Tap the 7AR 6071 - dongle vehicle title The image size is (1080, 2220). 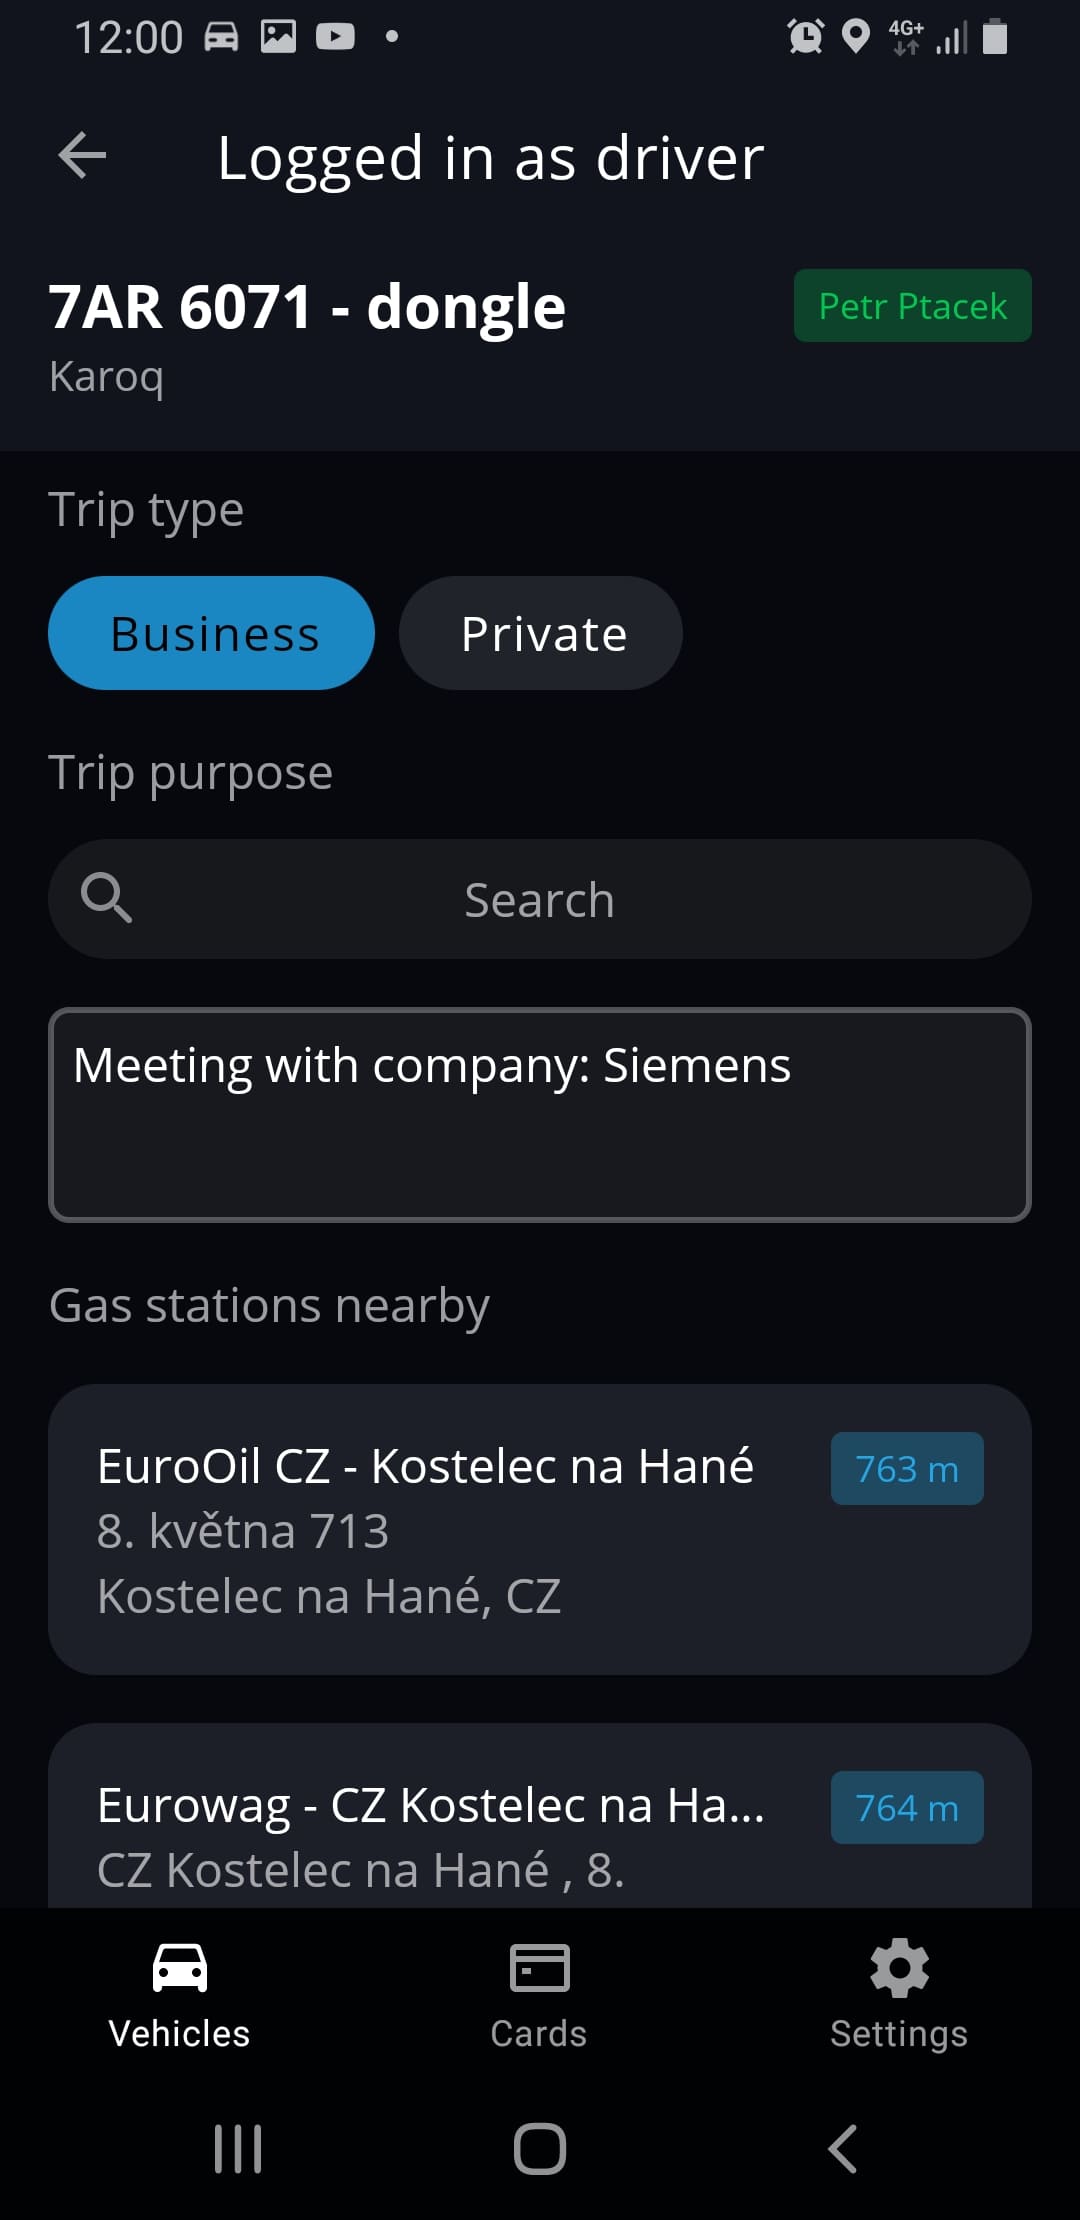click(307, 307)
